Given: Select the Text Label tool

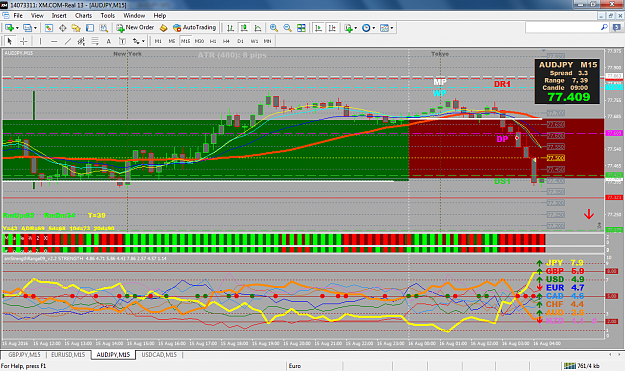Looking at the screenshot, I should (x=122, y=41).
